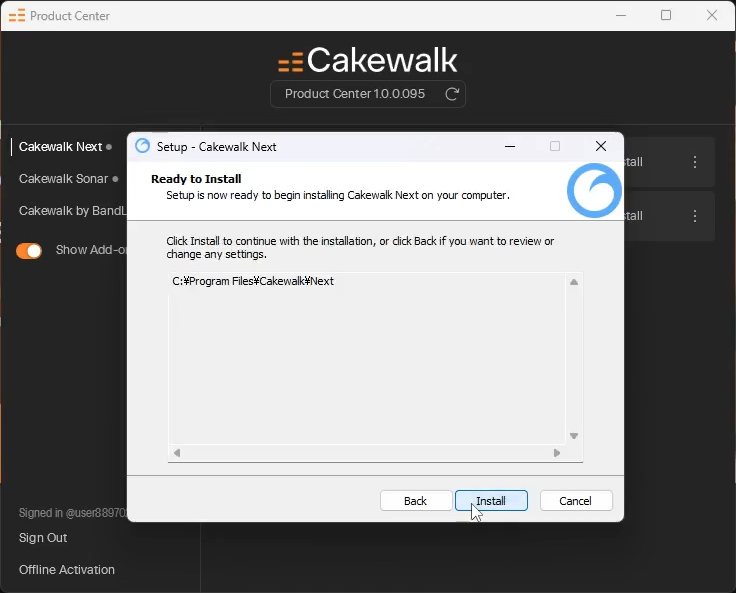The width and height of the screenshot is (736, 593).
Task: Refresh the Product Center version
Action: 452,94
